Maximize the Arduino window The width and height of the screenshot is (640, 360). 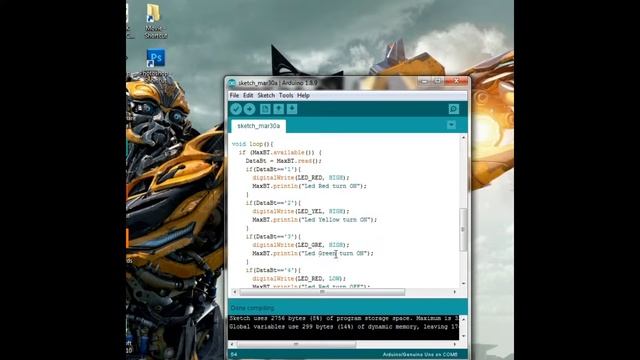437,82
